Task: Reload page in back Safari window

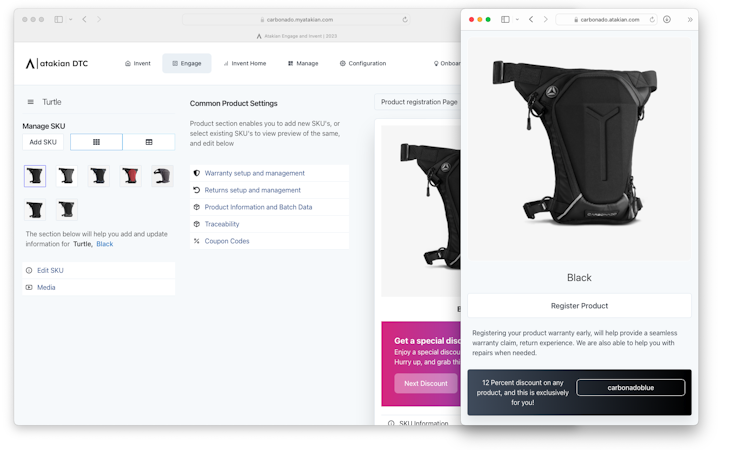Action: click(405, 20)
